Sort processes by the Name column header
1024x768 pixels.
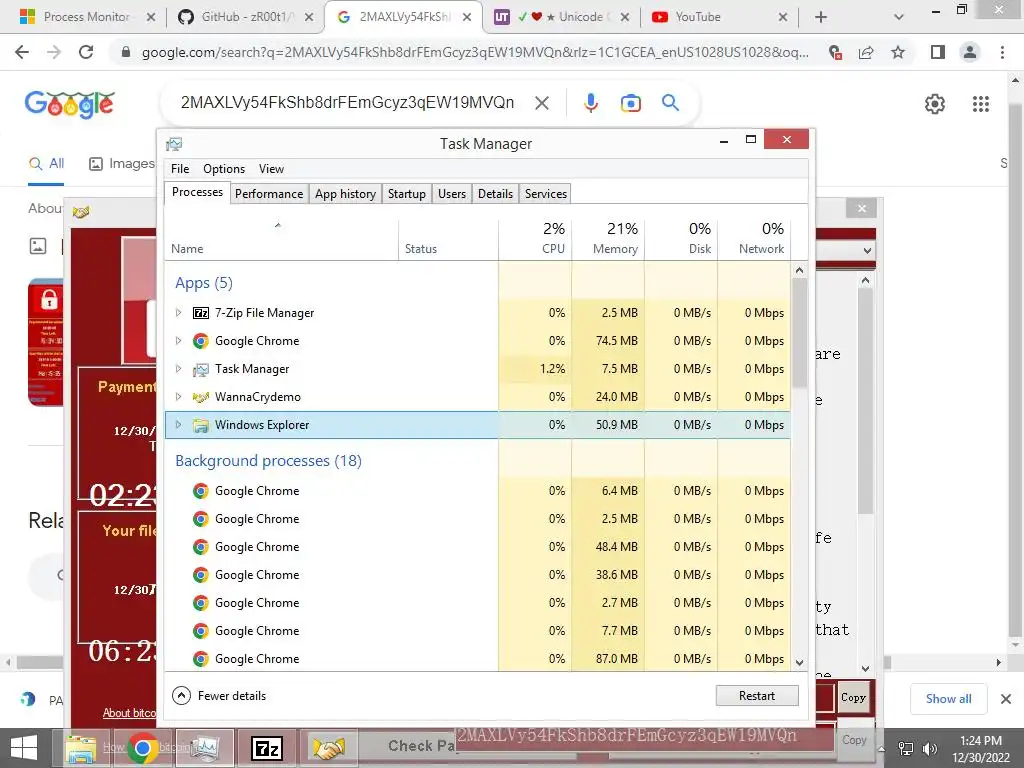[x=281, y=239]
